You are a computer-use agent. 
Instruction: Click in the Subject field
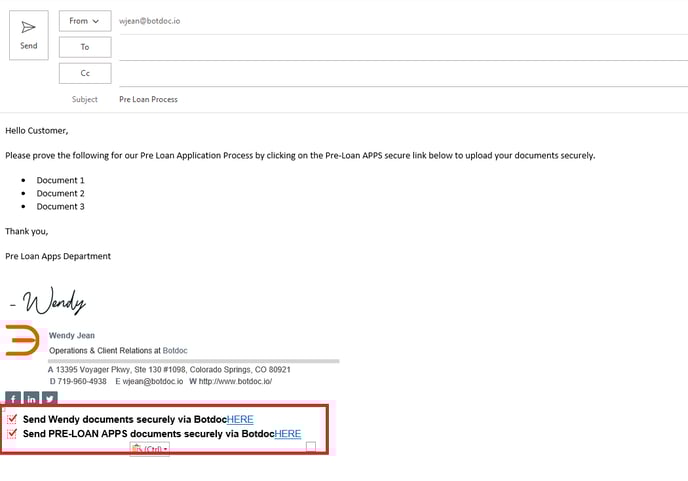[x=400, y=100]
